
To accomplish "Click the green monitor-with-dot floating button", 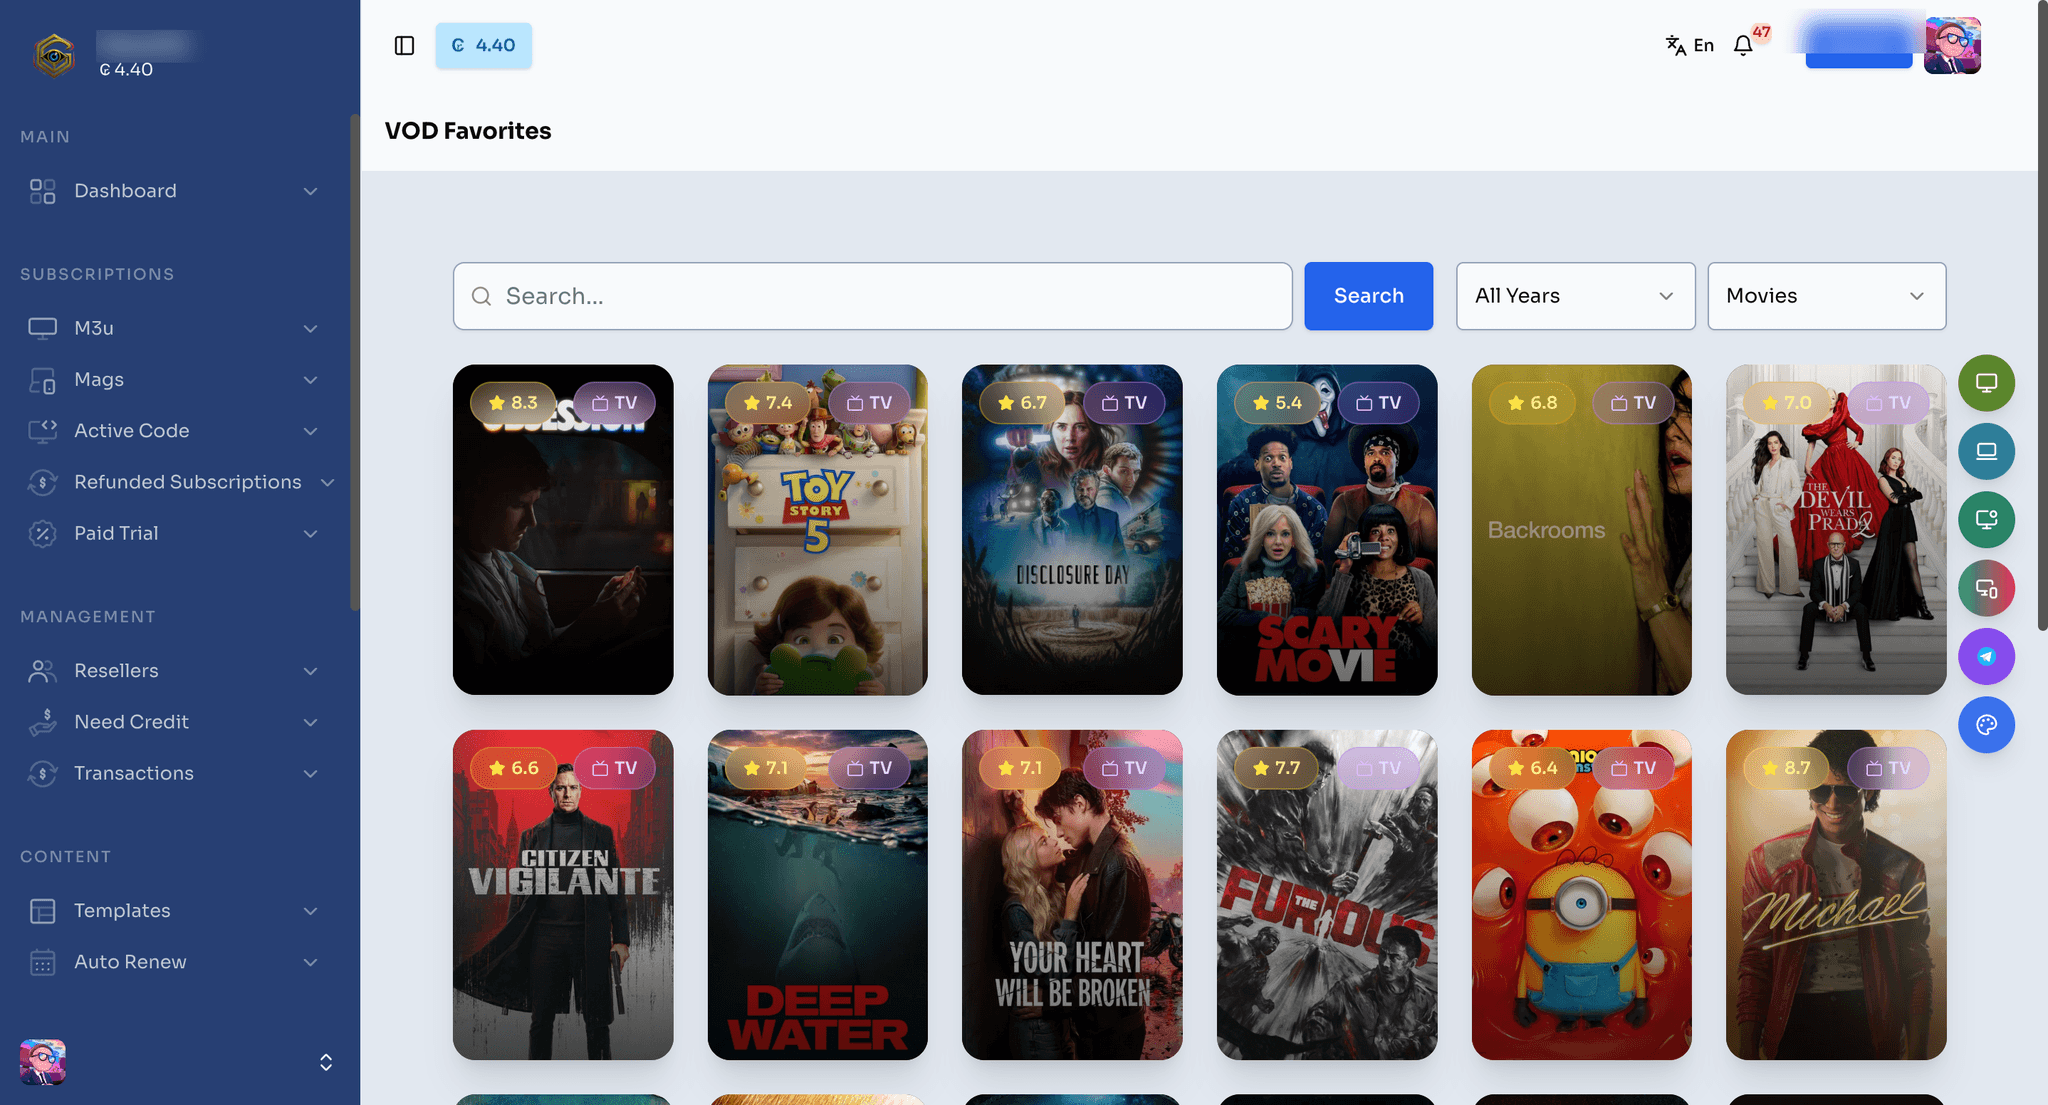I will tap(1986, 519).
